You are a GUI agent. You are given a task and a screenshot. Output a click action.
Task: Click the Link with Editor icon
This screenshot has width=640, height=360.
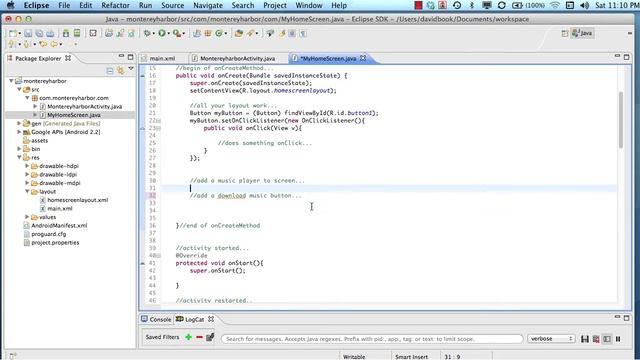pos(120,71)
